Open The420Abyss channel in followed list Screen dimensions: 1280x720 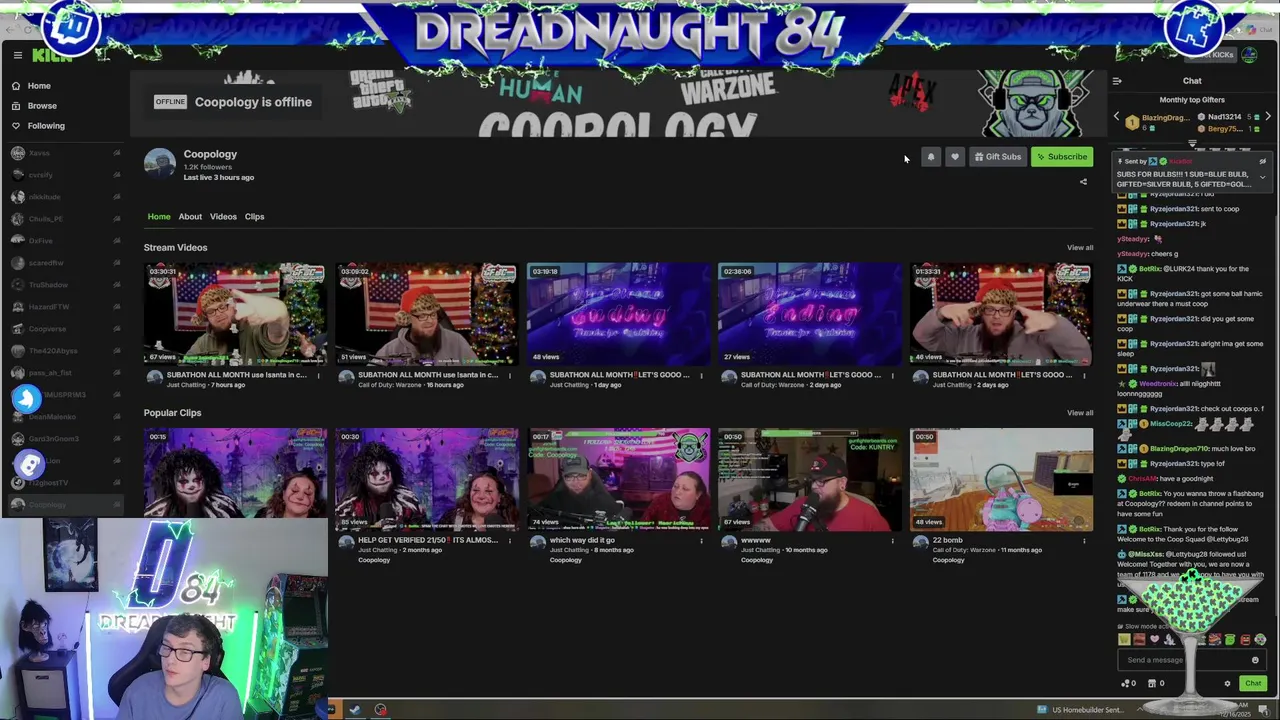pos(65,351)
